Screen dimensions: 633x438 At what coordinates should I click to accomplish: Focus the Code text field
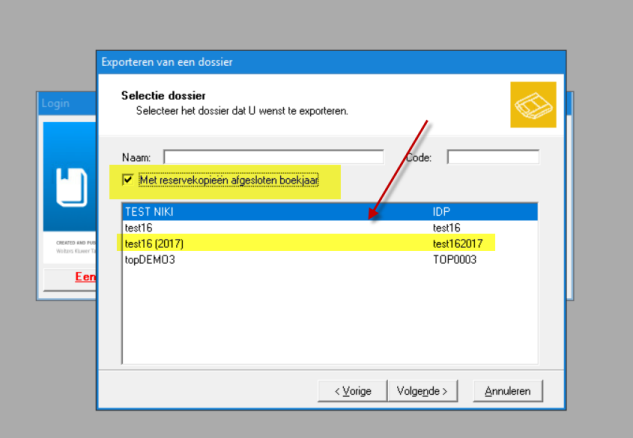[492, 157]
